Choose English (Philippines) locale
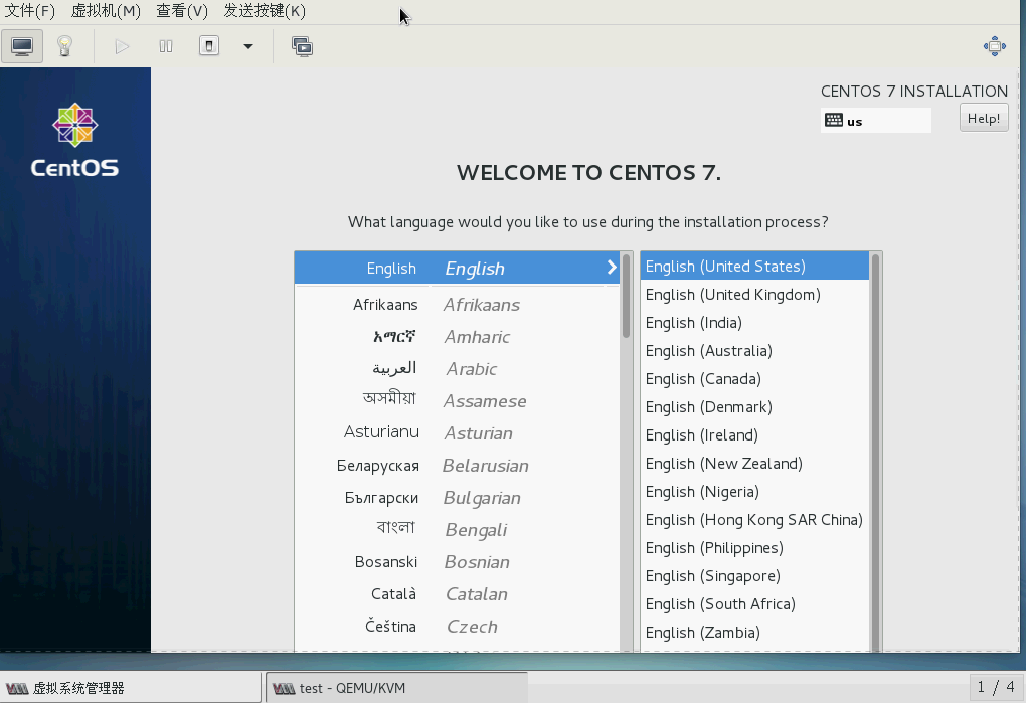The height and width of the screenshot is (703, 1026). 755,548
